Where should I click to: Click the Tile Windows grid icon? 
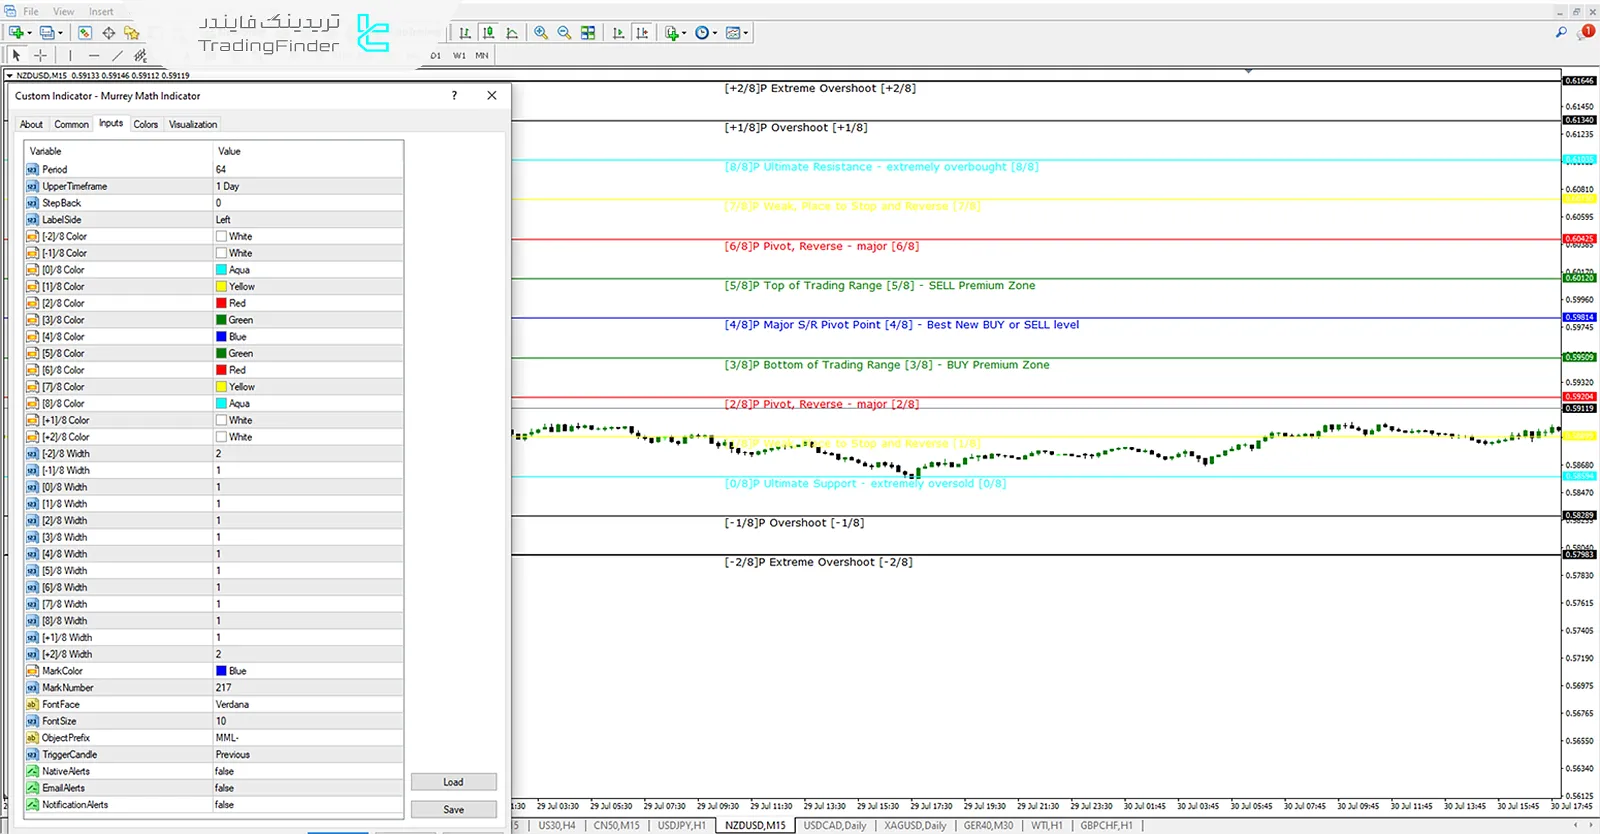point(588,33)
